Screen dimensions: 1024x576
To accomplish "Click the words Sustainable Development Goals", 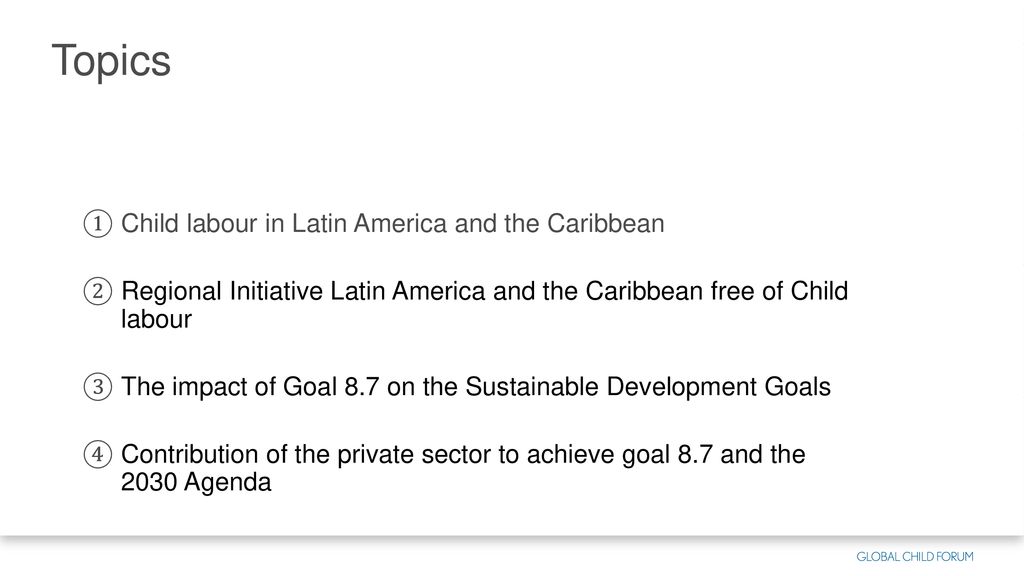I will click(x=648, y=387).
